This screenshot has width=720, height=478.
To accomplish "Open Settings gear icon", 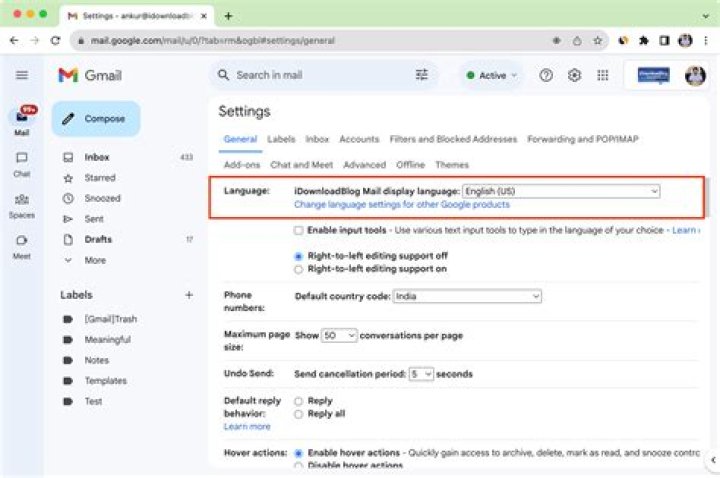I will pos(574,75).
